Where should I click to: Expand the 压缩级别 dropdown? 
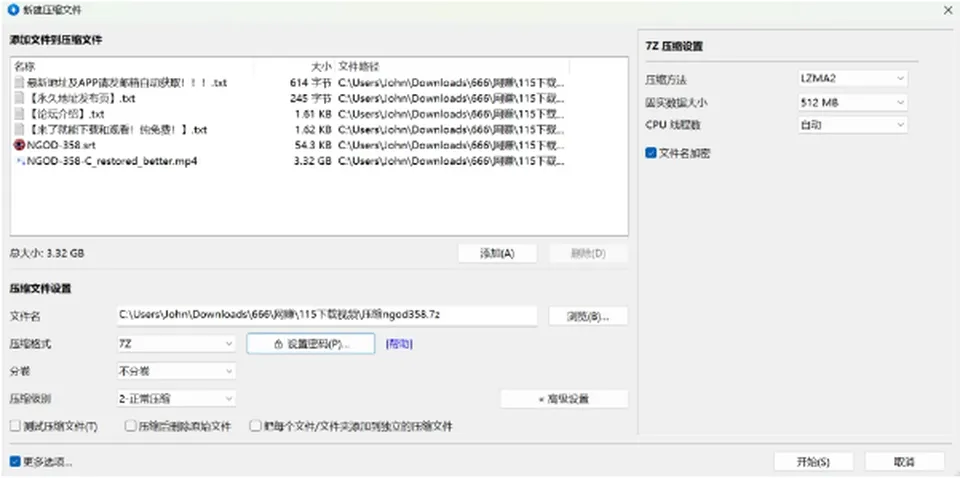coord(176,398)
